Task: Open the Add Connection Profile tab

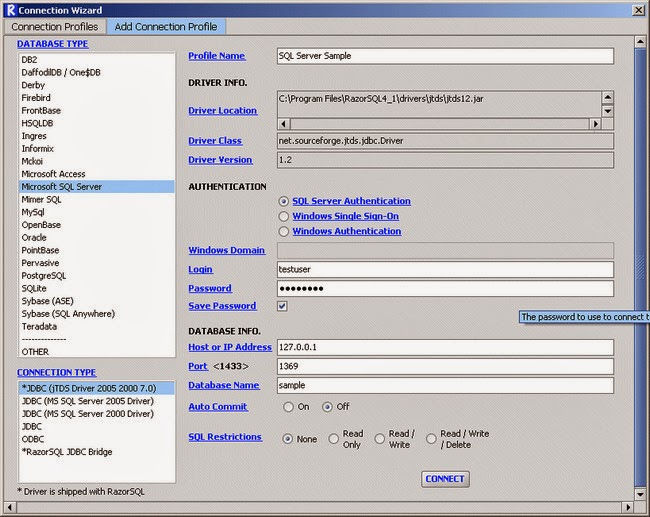Action: [166, 27]
